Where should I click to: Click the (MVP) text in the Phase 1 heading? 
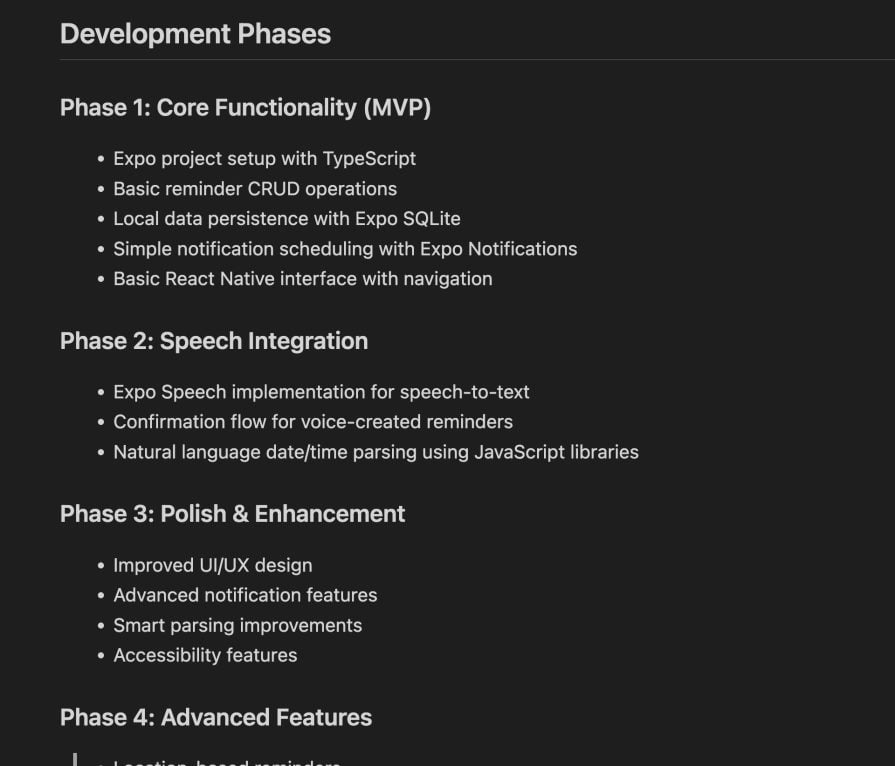(397, 108)
